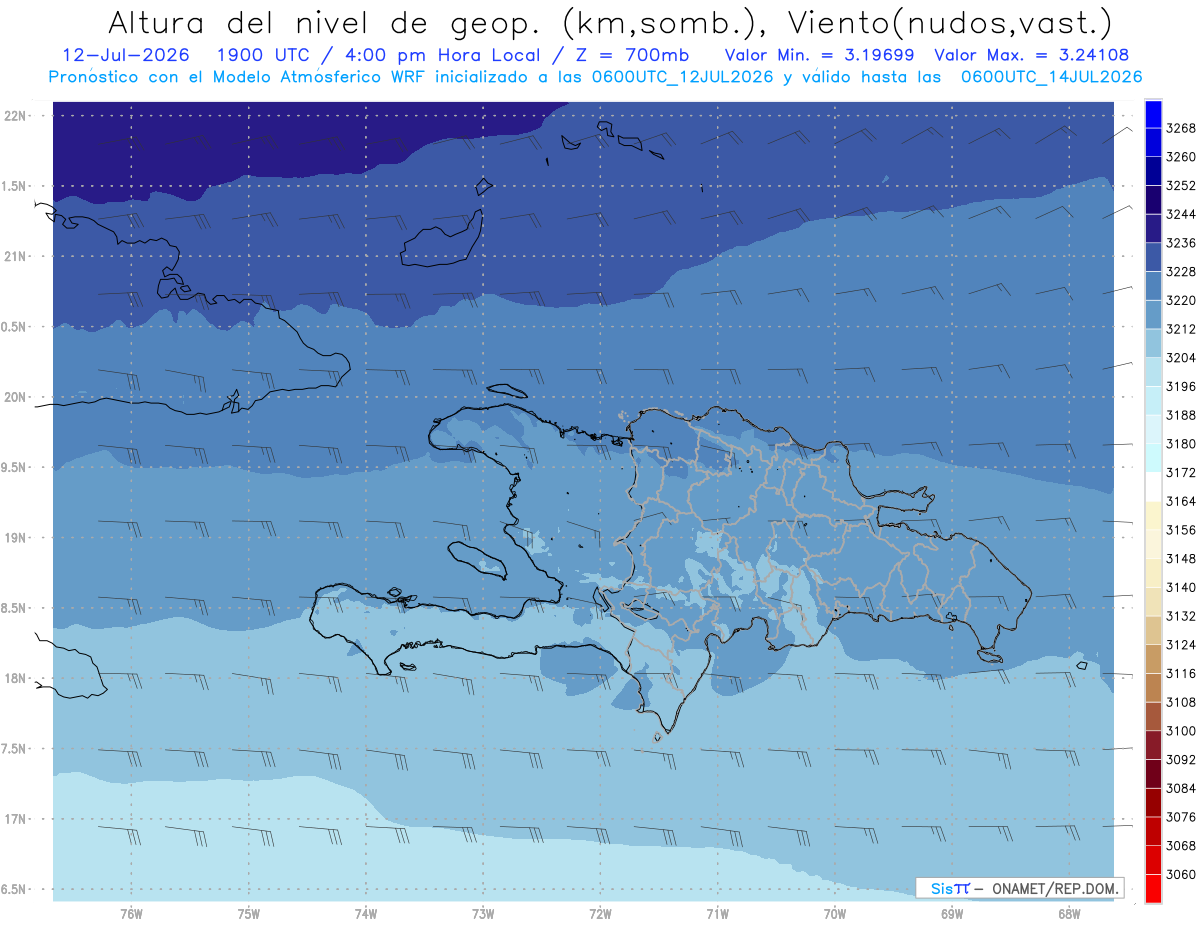Click the 3124 color scale label
This screenshot has width=1200, height=927.
point(1181,645)
